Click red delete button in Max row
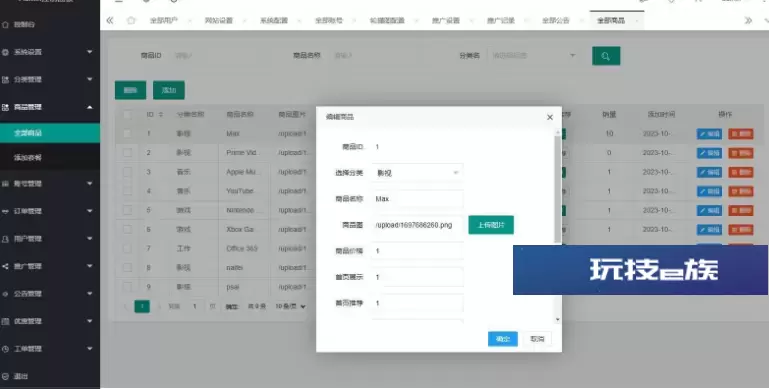 tap(741, 134)
